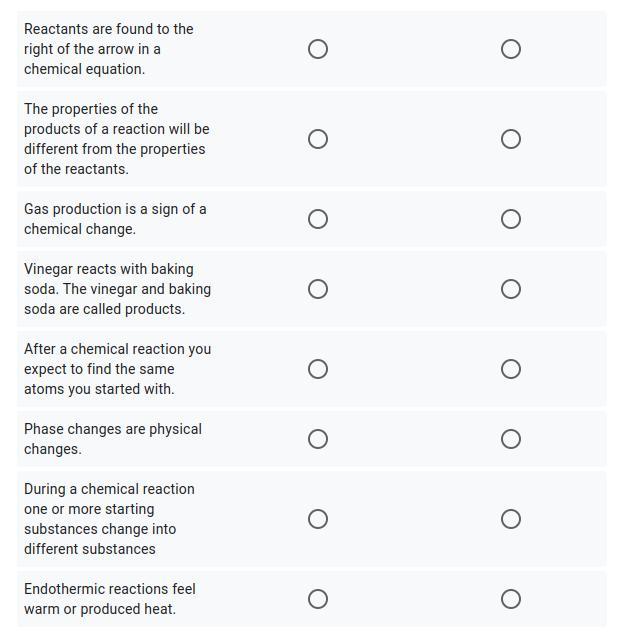Select first radio for 'During a chemical reaction' row
The width and height of the screenshot is (620, 641).
click(318, 519)
